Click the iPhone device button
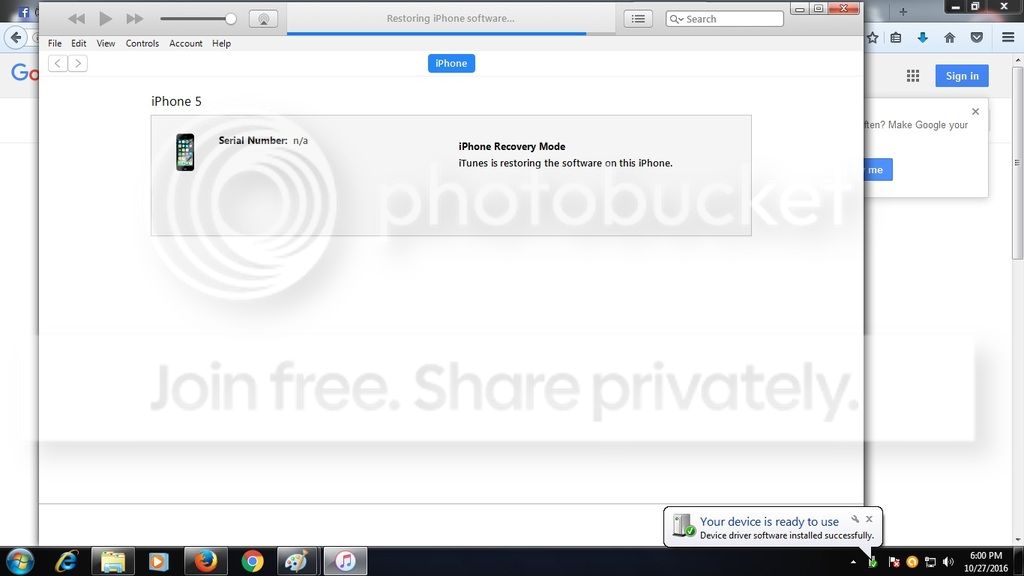This screenshot has height=576, width=1024. (x=451, y=63)
